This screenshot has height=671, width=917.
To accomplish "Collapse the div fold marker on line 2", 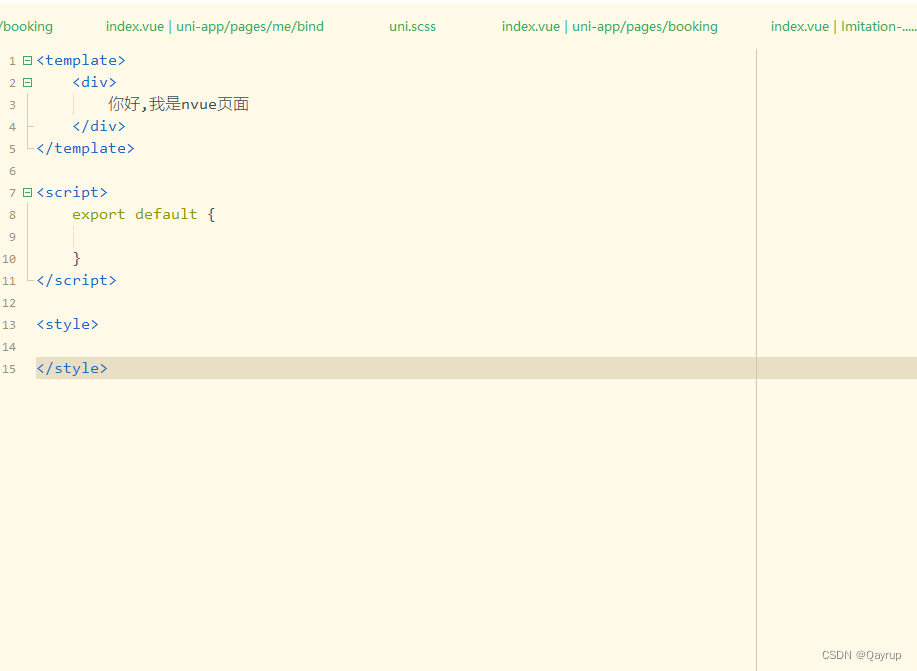I will click(x=26, y=82).
